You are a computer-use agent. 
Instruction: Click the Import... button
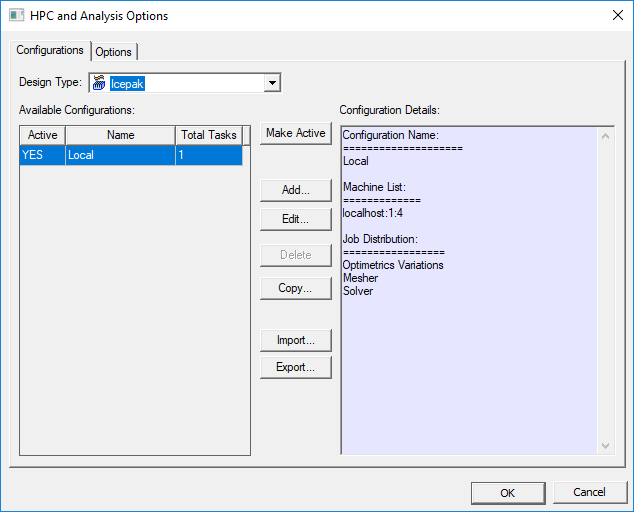[296, 340]
